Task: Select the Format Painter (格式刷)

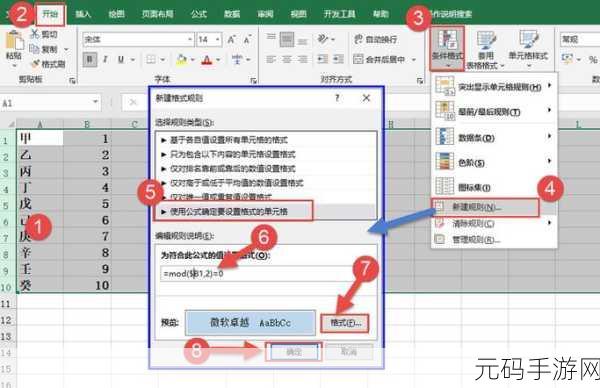Action: pyautogui.click(x=48, y=64)
